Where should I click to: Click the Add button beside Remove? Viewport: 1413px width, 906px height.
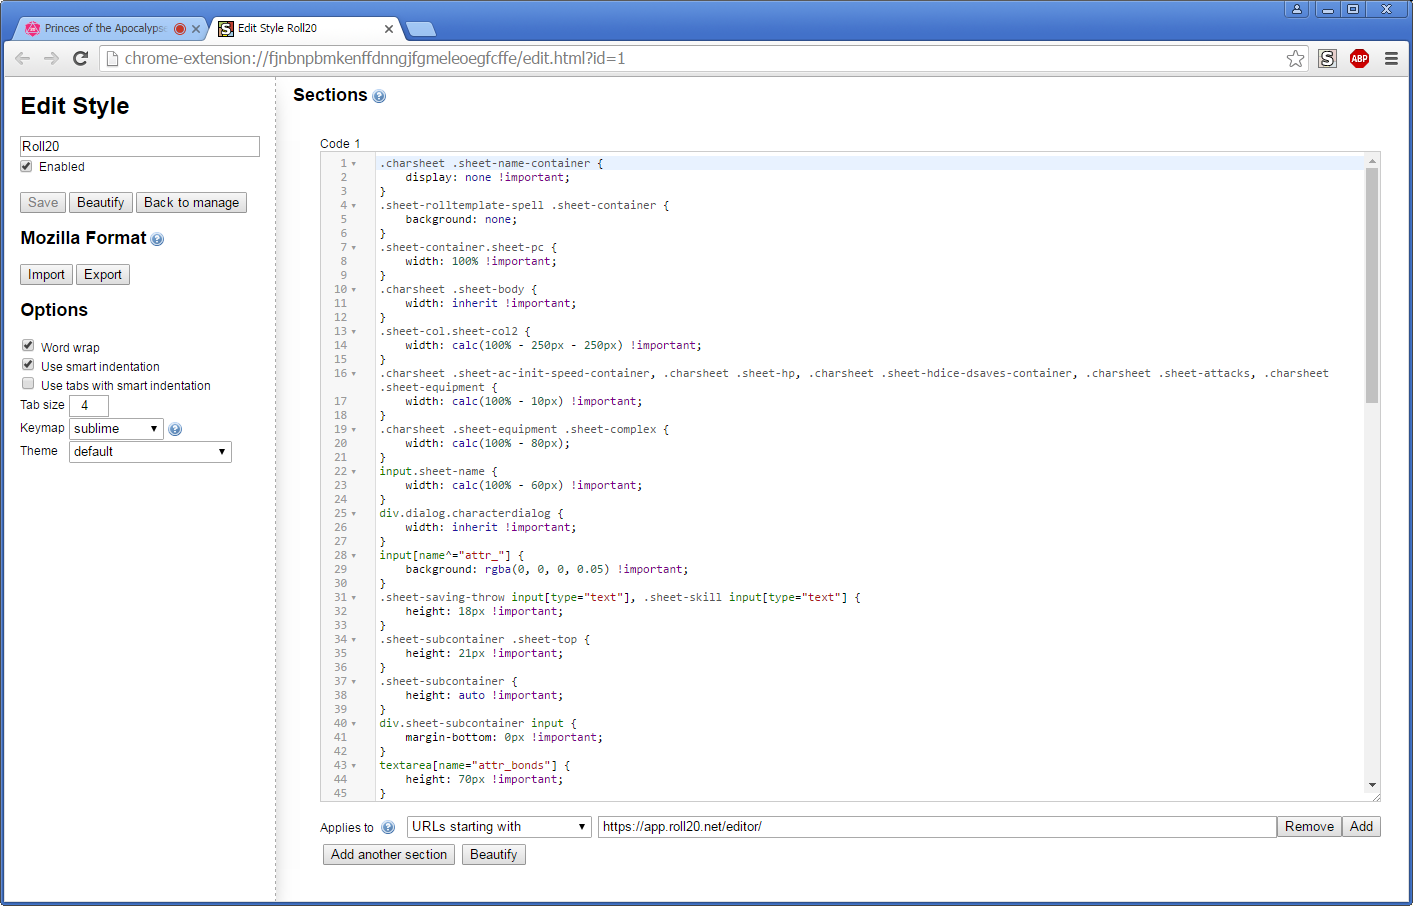1361,826
